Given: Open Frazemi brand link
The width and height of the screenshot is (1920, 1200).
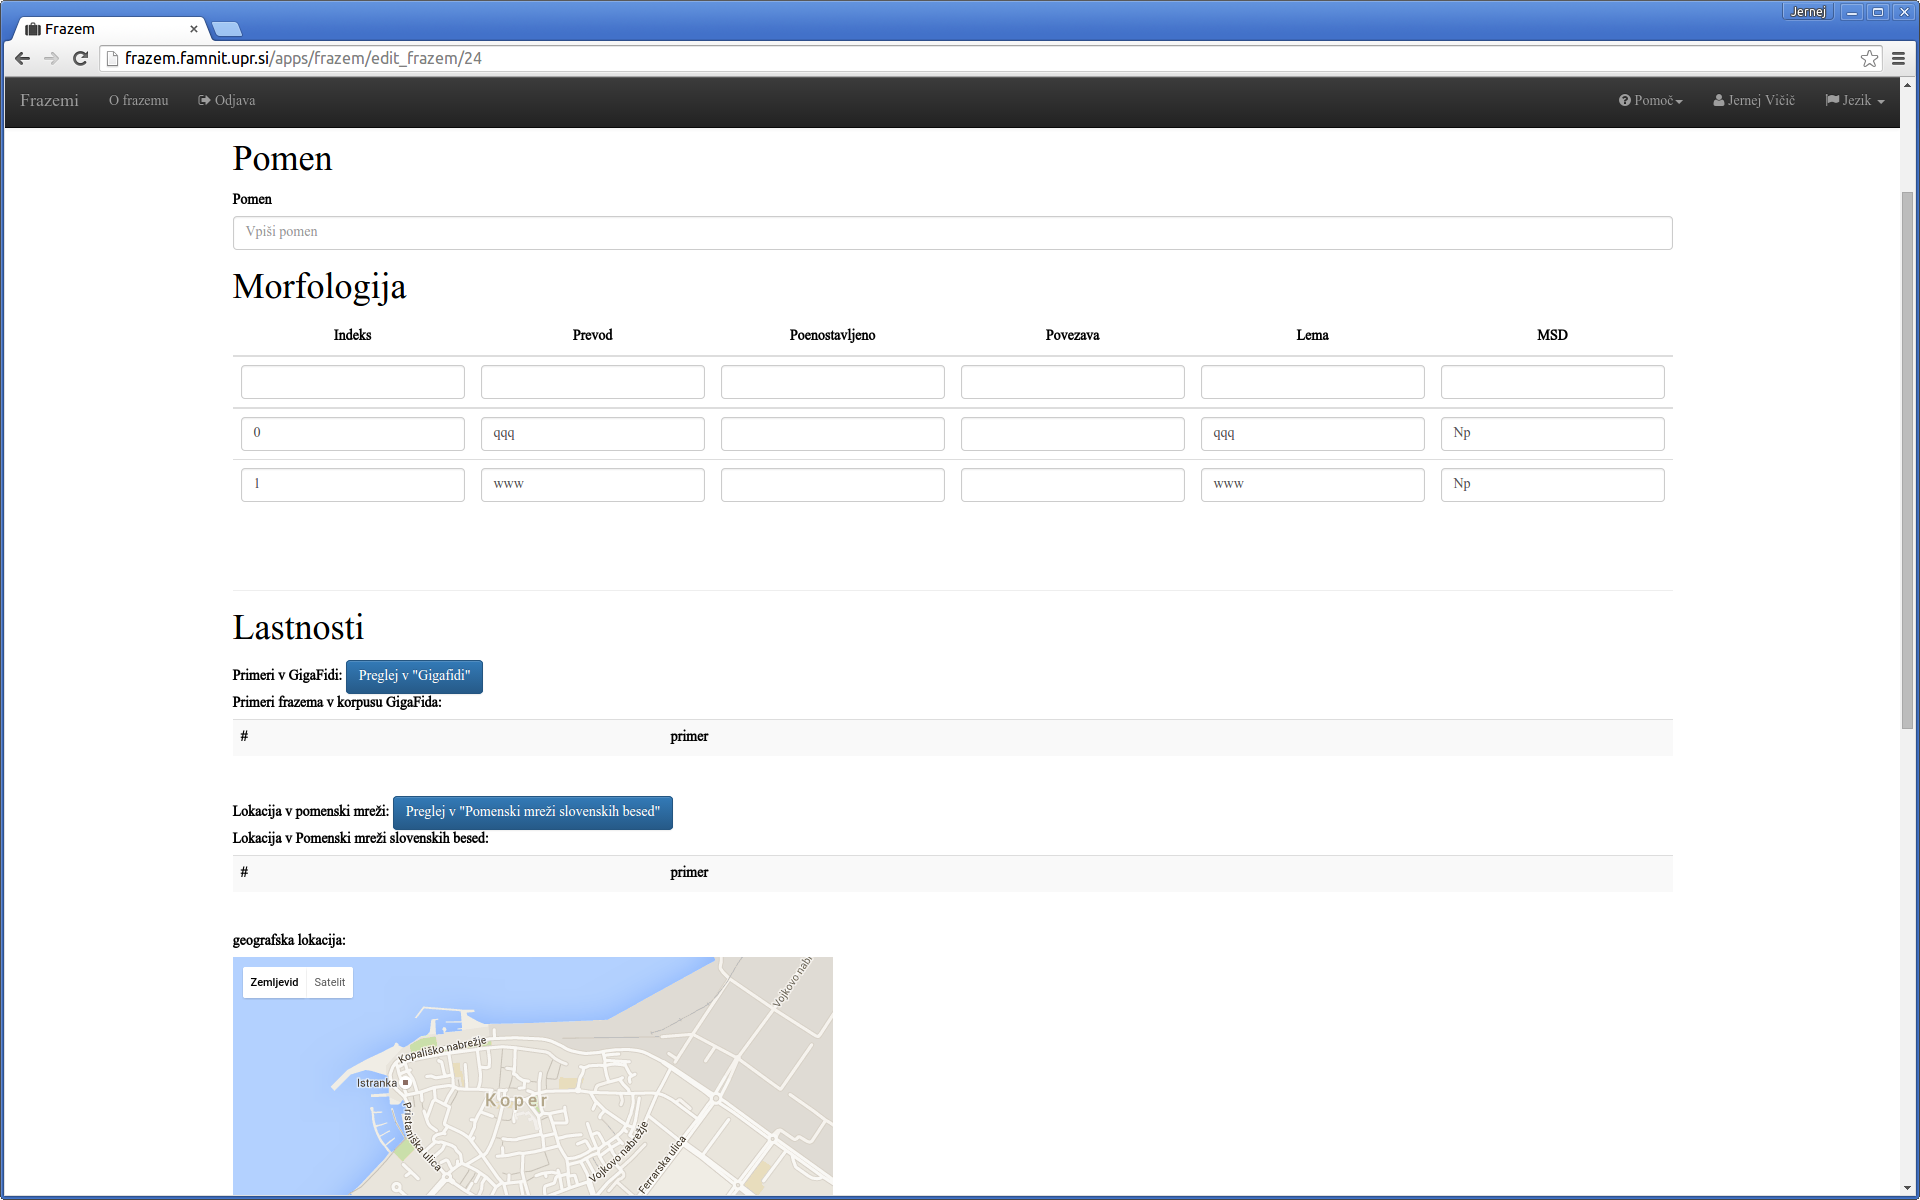Looking at the screenshot, I should pos(49,101).
